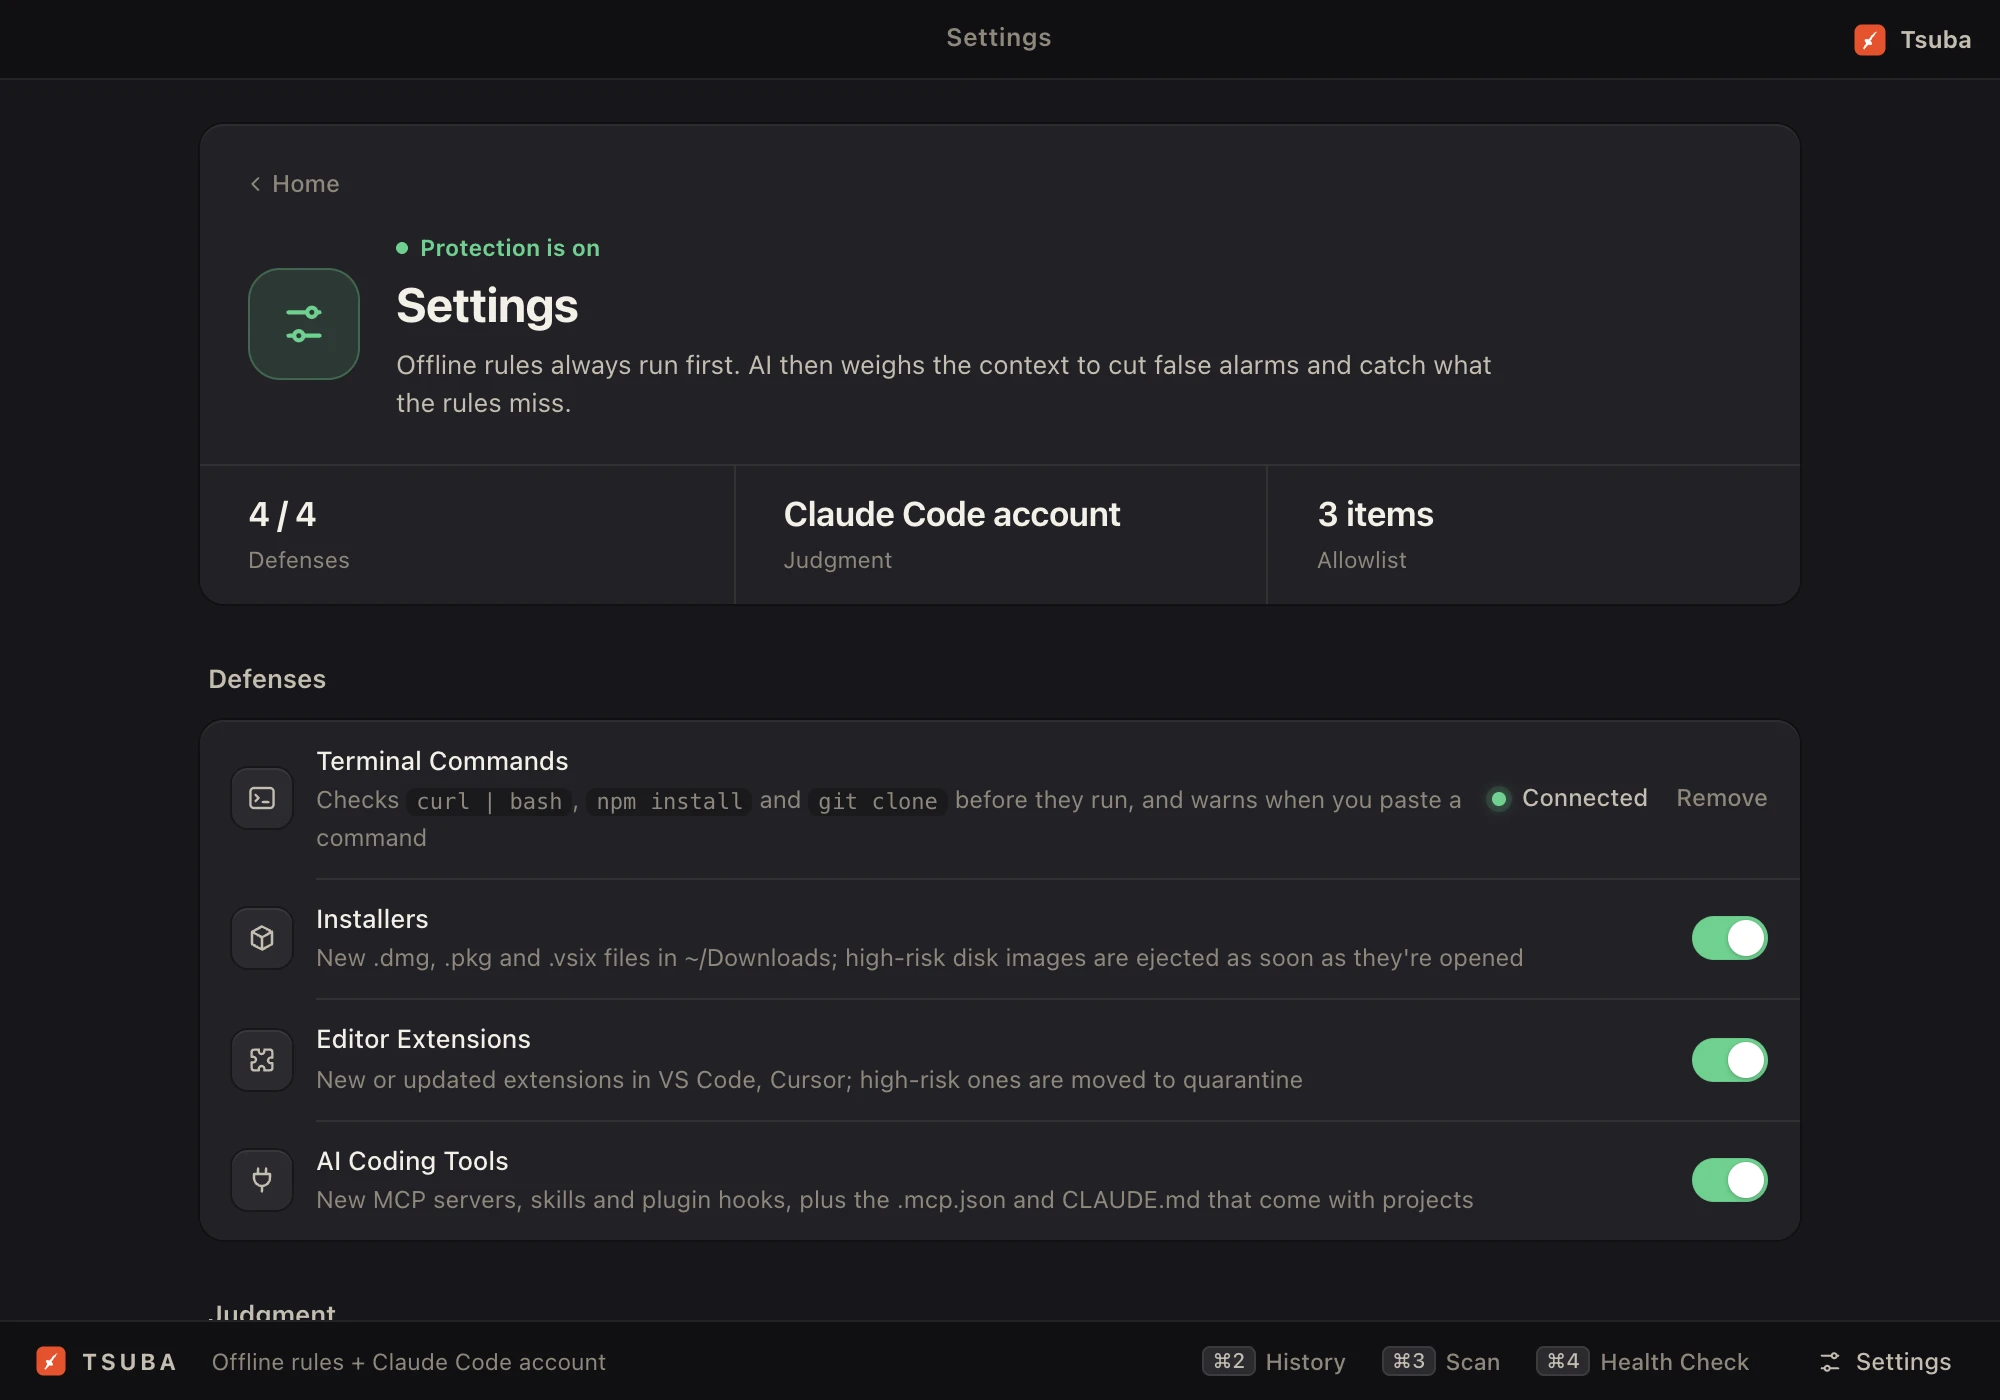This screenshot has width=2000, height=1400.
Task: Click the AI Coding Tools plug icon
Action: click(x=262, y=1180)
